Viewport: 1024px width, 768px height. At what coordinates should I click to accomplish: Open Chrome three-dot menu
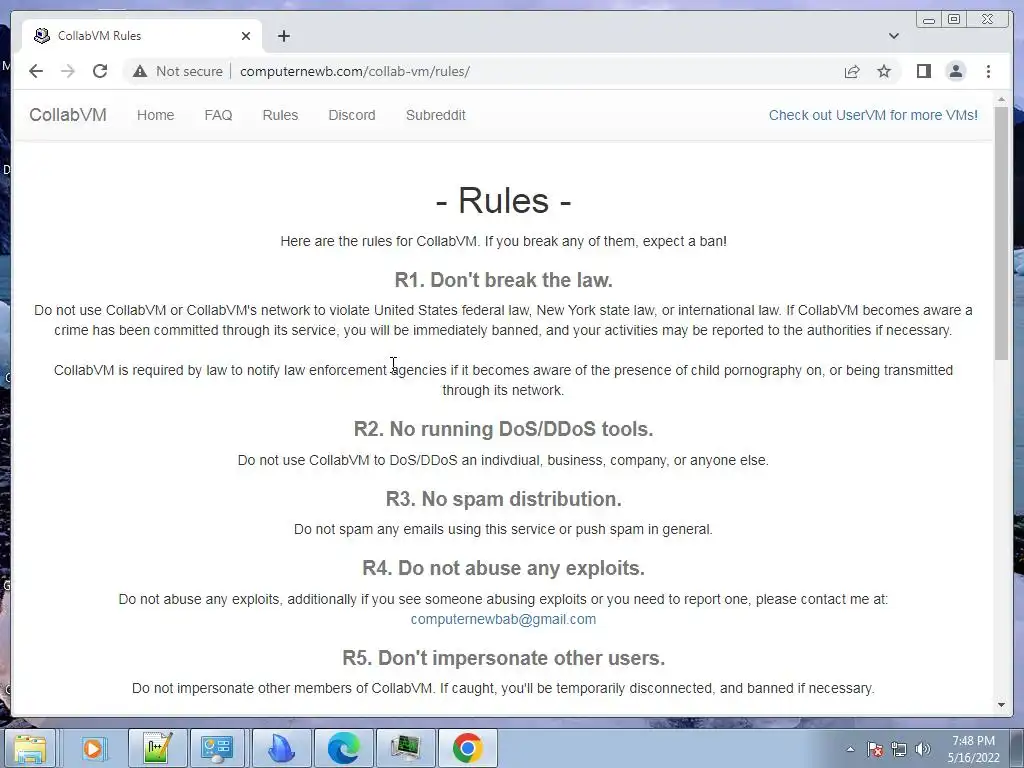pyautogui.click(x=988, y=71)
